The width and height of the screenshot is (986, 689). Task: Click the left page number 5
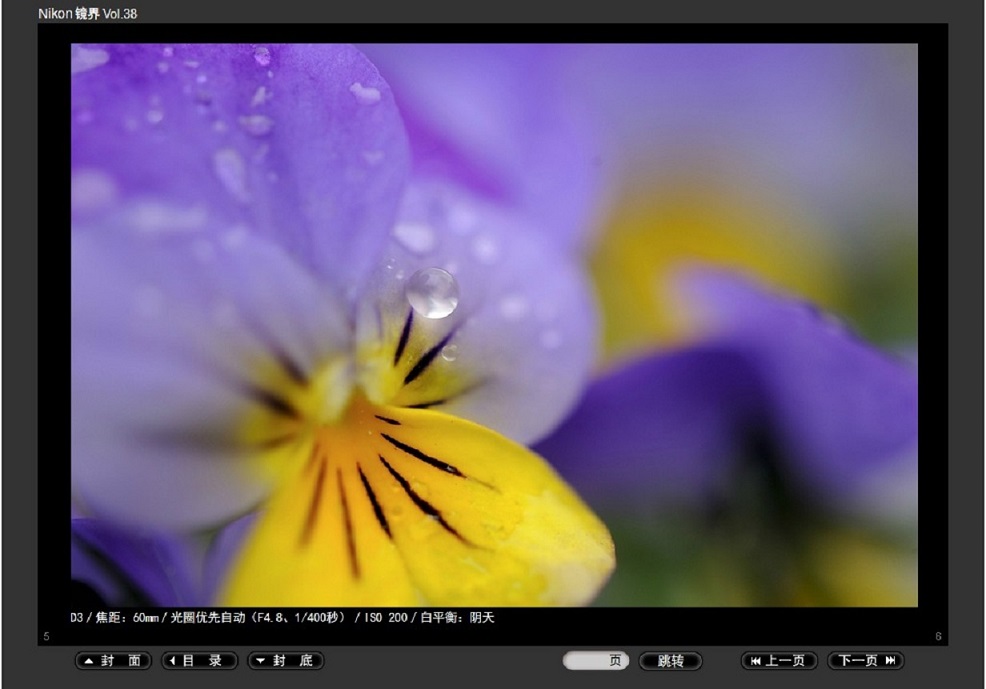[x=47, y=637]
